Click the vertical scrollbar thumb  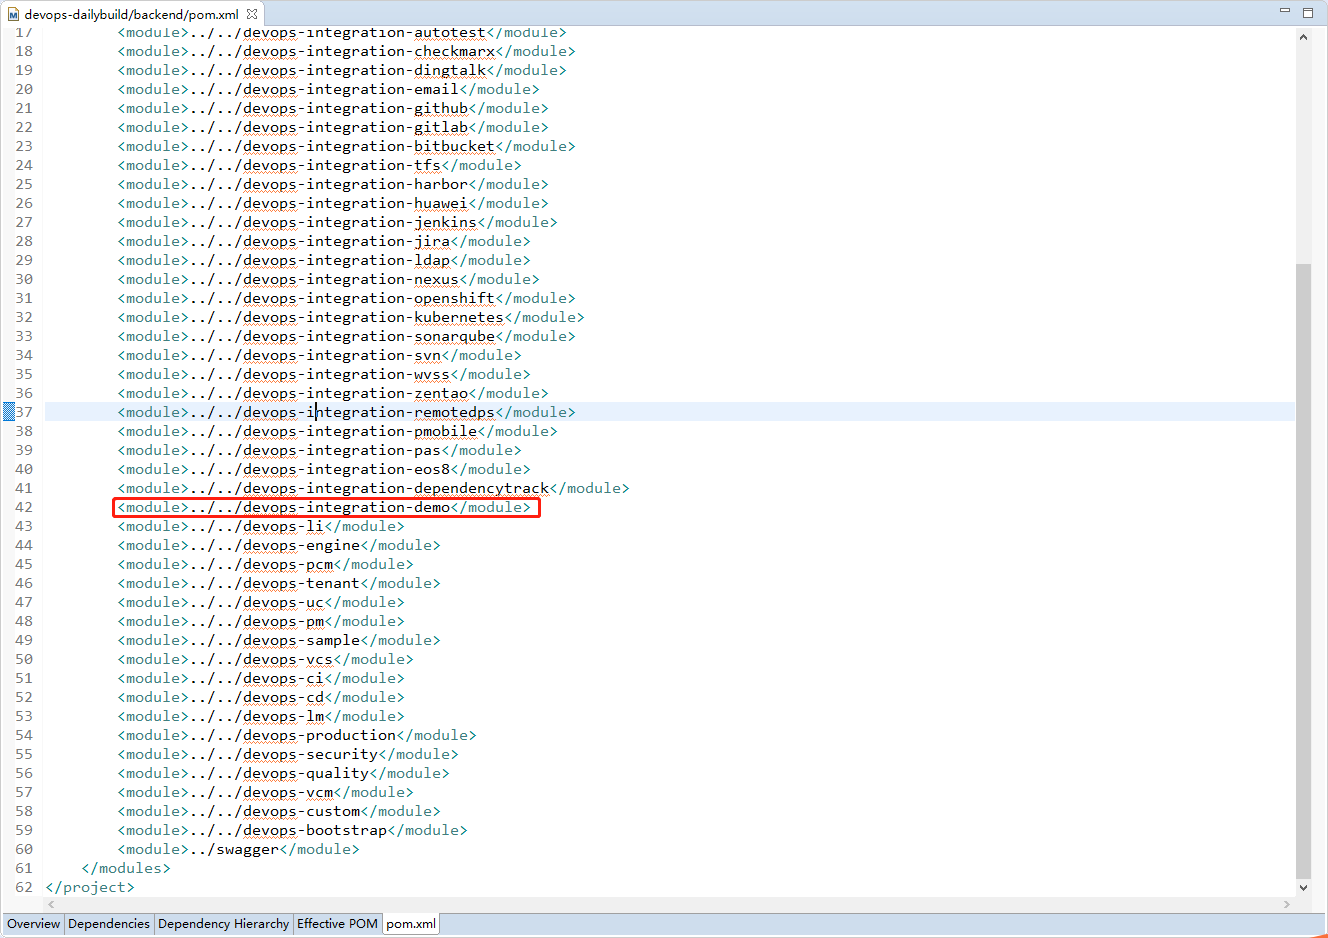click(x=1303, y=570)
